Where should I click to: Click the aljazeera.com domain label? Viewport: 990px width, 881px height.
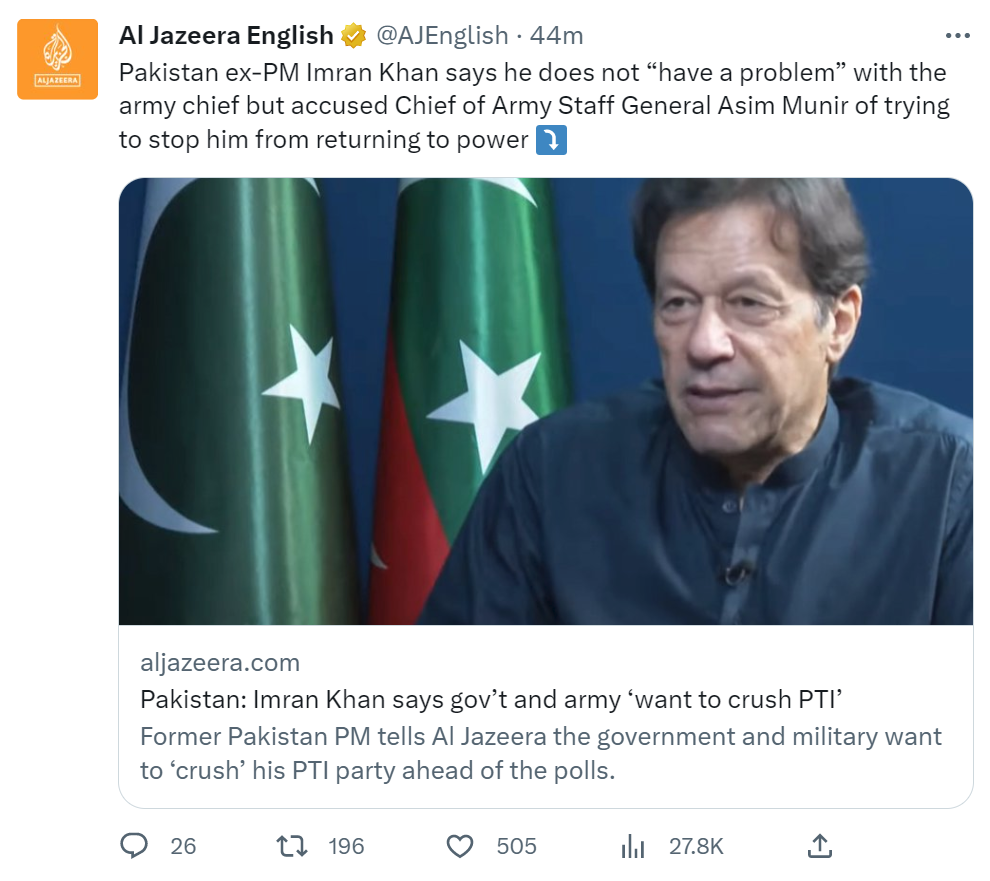click(x=220, y=662)
